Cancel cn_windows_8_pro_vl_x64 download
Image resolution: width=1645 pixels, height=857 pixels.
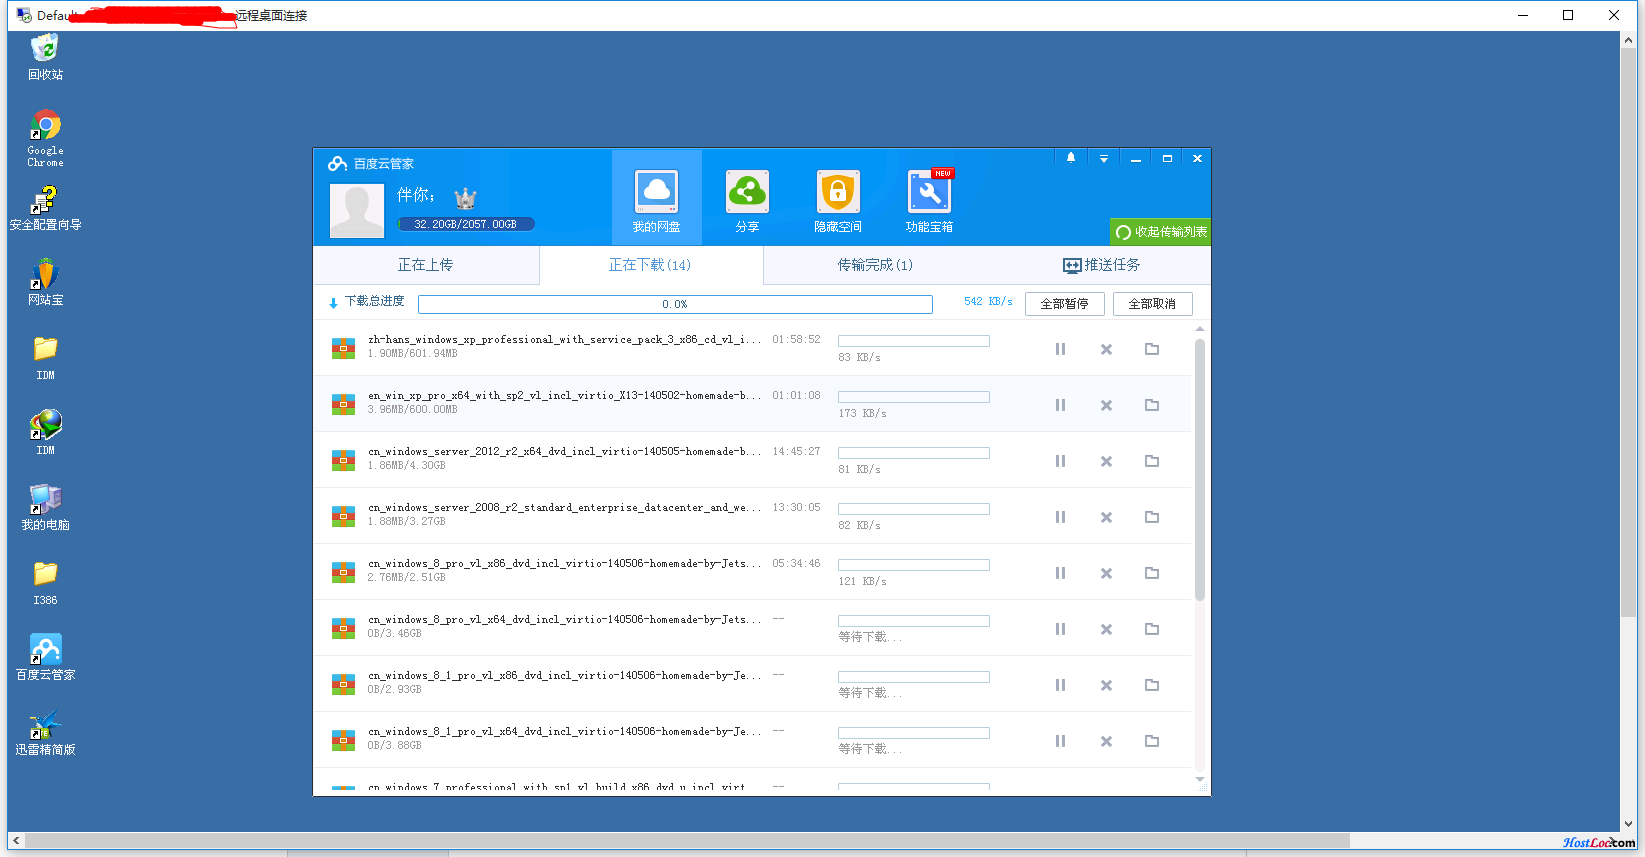click(x=1106, y=629)
